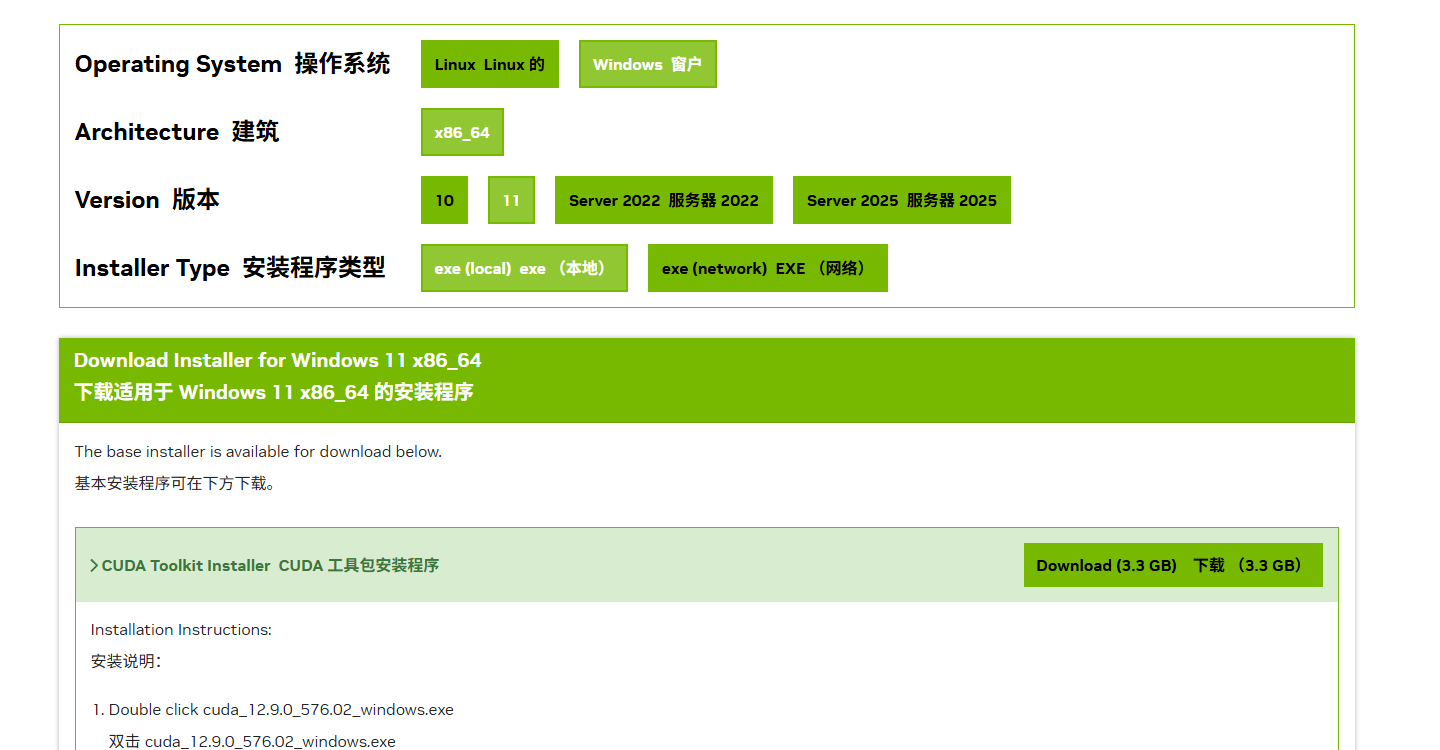Click 'Version' row label
Image resolution: width=1440 pixels, height=750 pixels.
(117, 200)
